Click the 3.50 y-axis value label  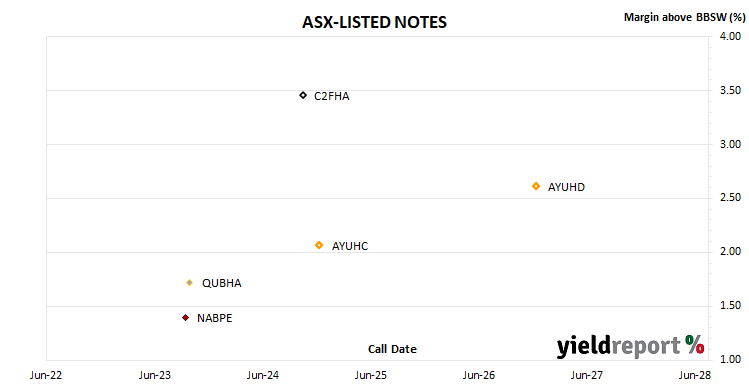730,90
